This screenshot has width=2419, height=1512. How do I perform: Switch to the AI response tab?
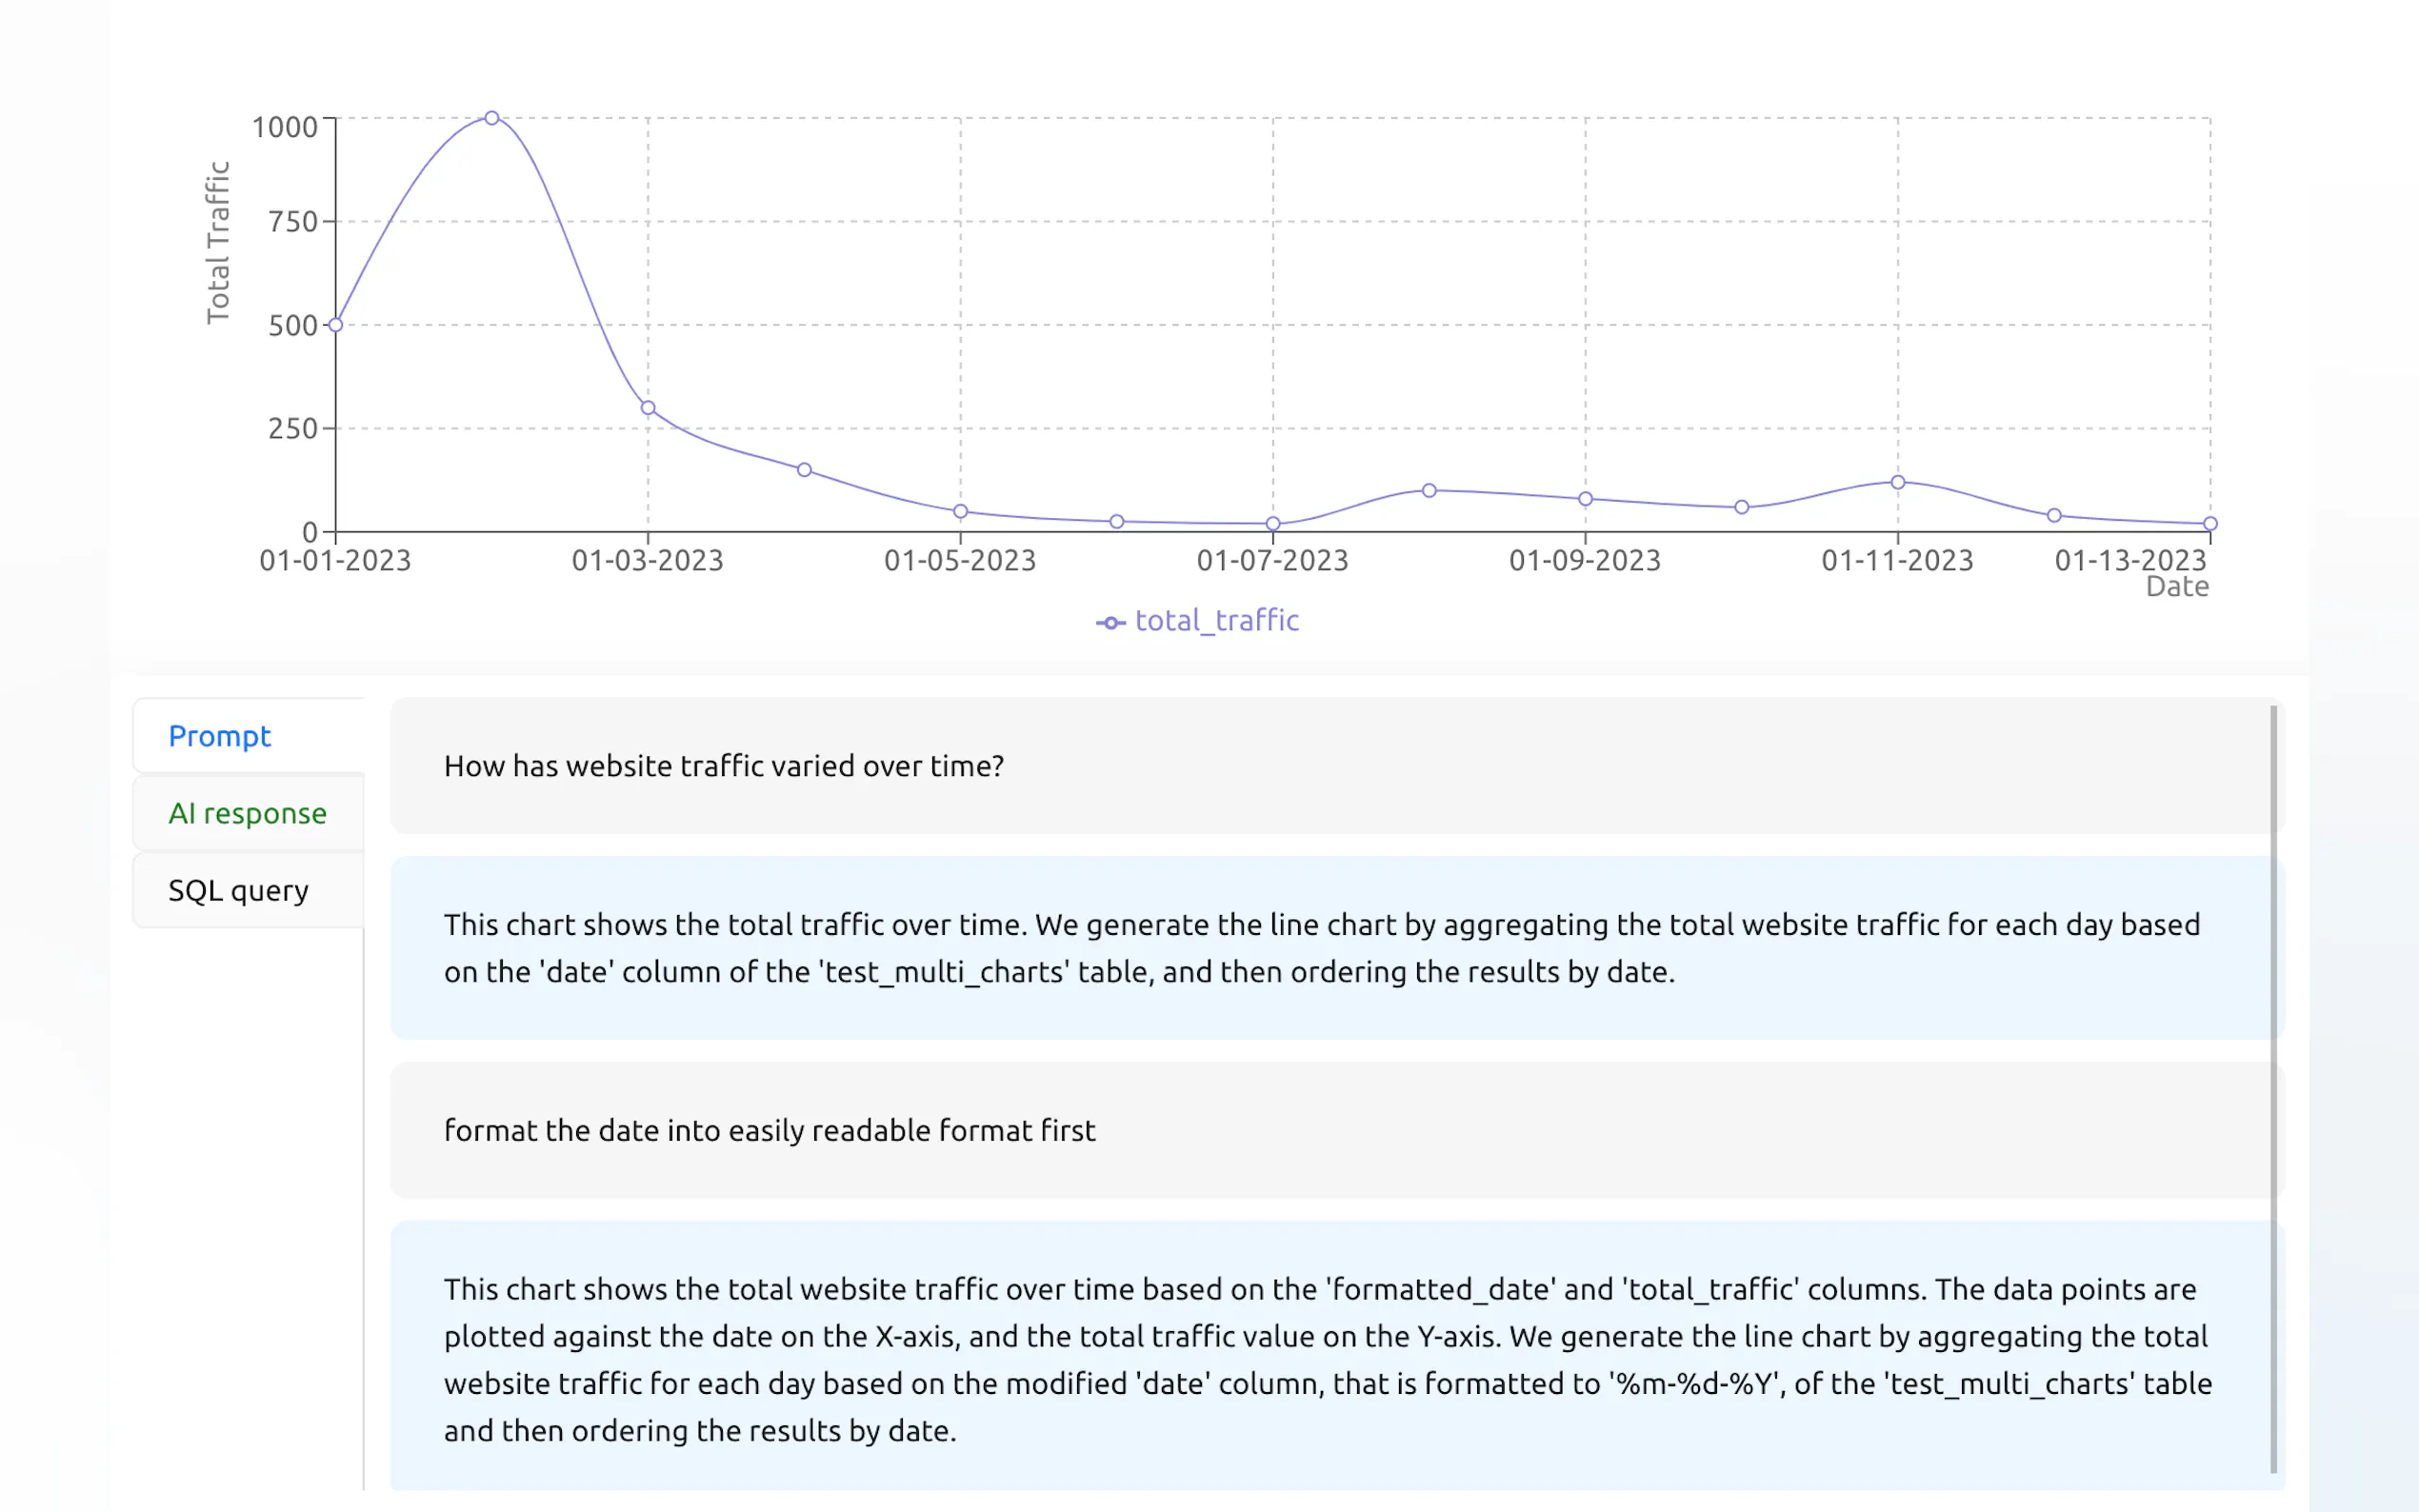[247, 813]
